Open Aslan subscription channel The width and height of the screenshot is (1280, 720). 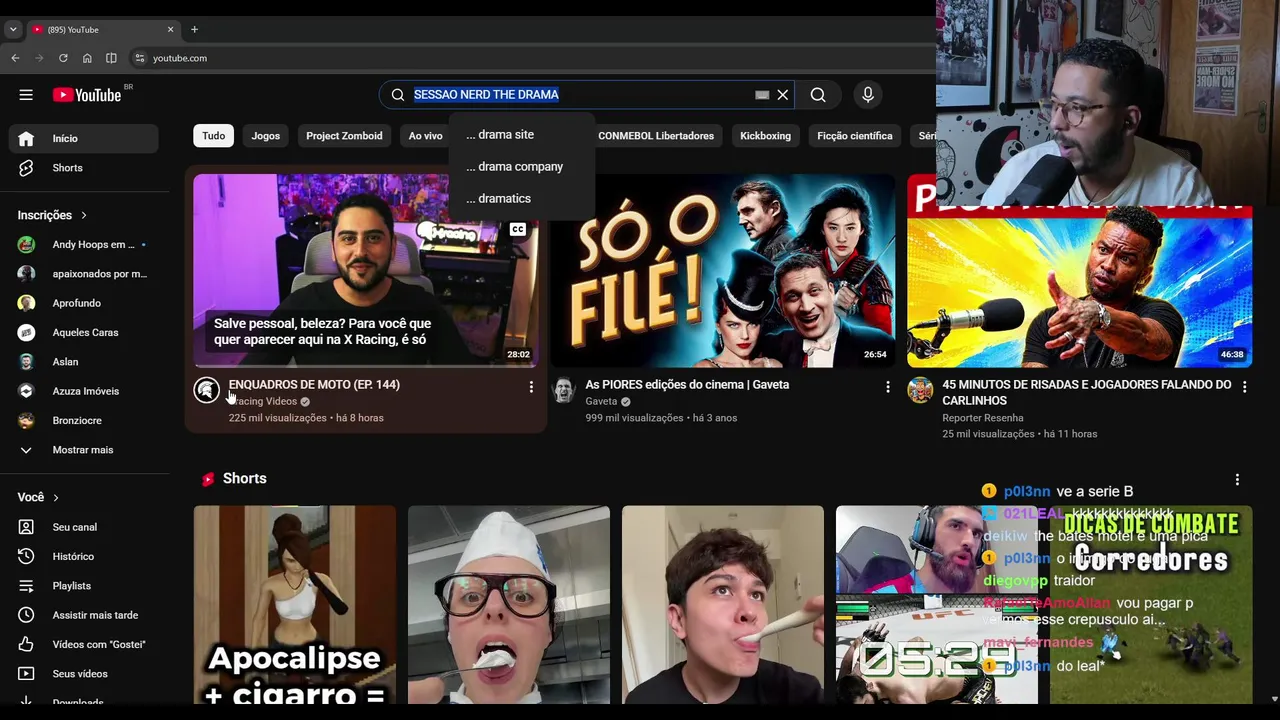pyautogui.click(x=84, y=362)
